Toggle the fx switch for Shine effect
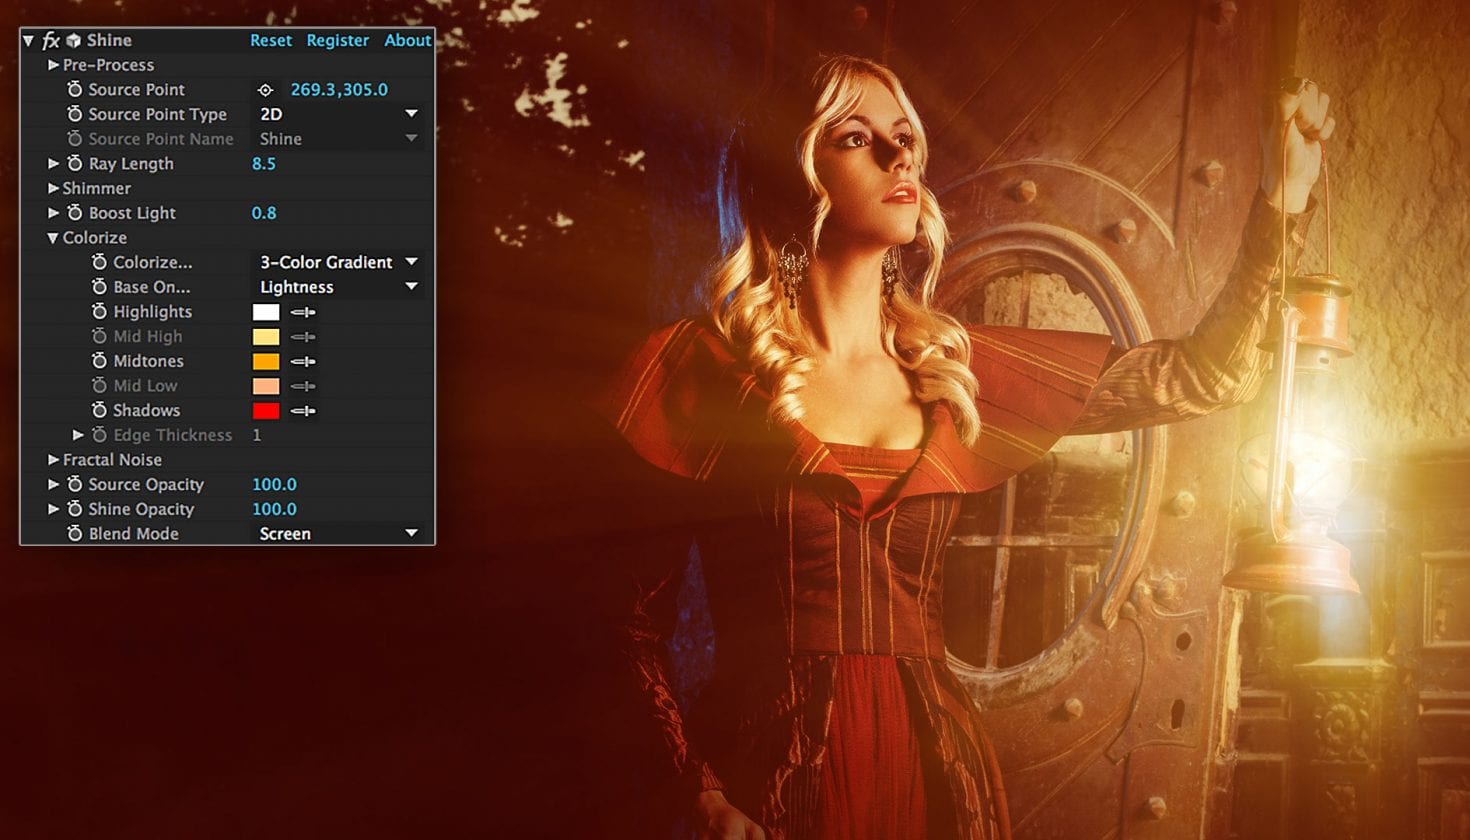The width and height of the screenshot is (1470, 840). click(51, 41)
